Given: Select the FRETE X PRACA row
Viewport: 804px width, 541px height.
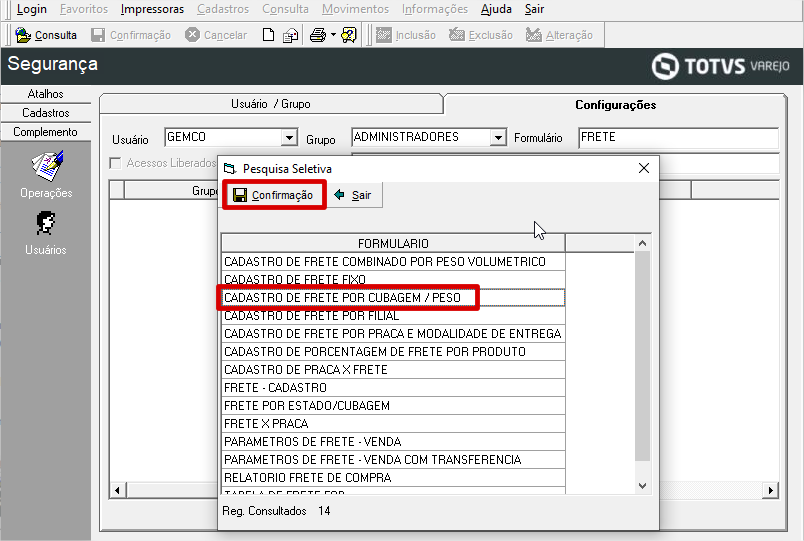Looking at the screenshot, I should pos(393,423).
